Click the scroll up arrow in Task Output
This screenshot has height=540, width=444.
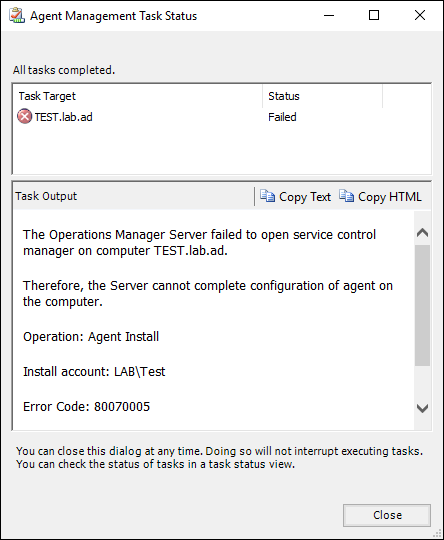click(422, 233)
